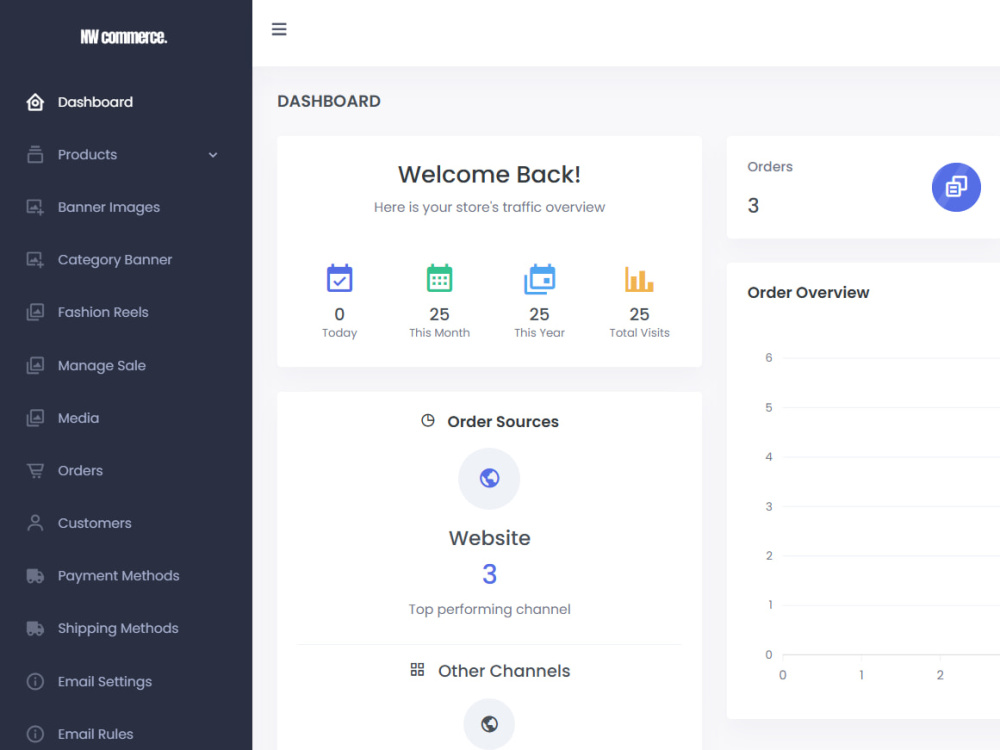Viewport: 1000px width, 750px height.
Task: Click the Customers person icon
Action: (x=35, y=523)
